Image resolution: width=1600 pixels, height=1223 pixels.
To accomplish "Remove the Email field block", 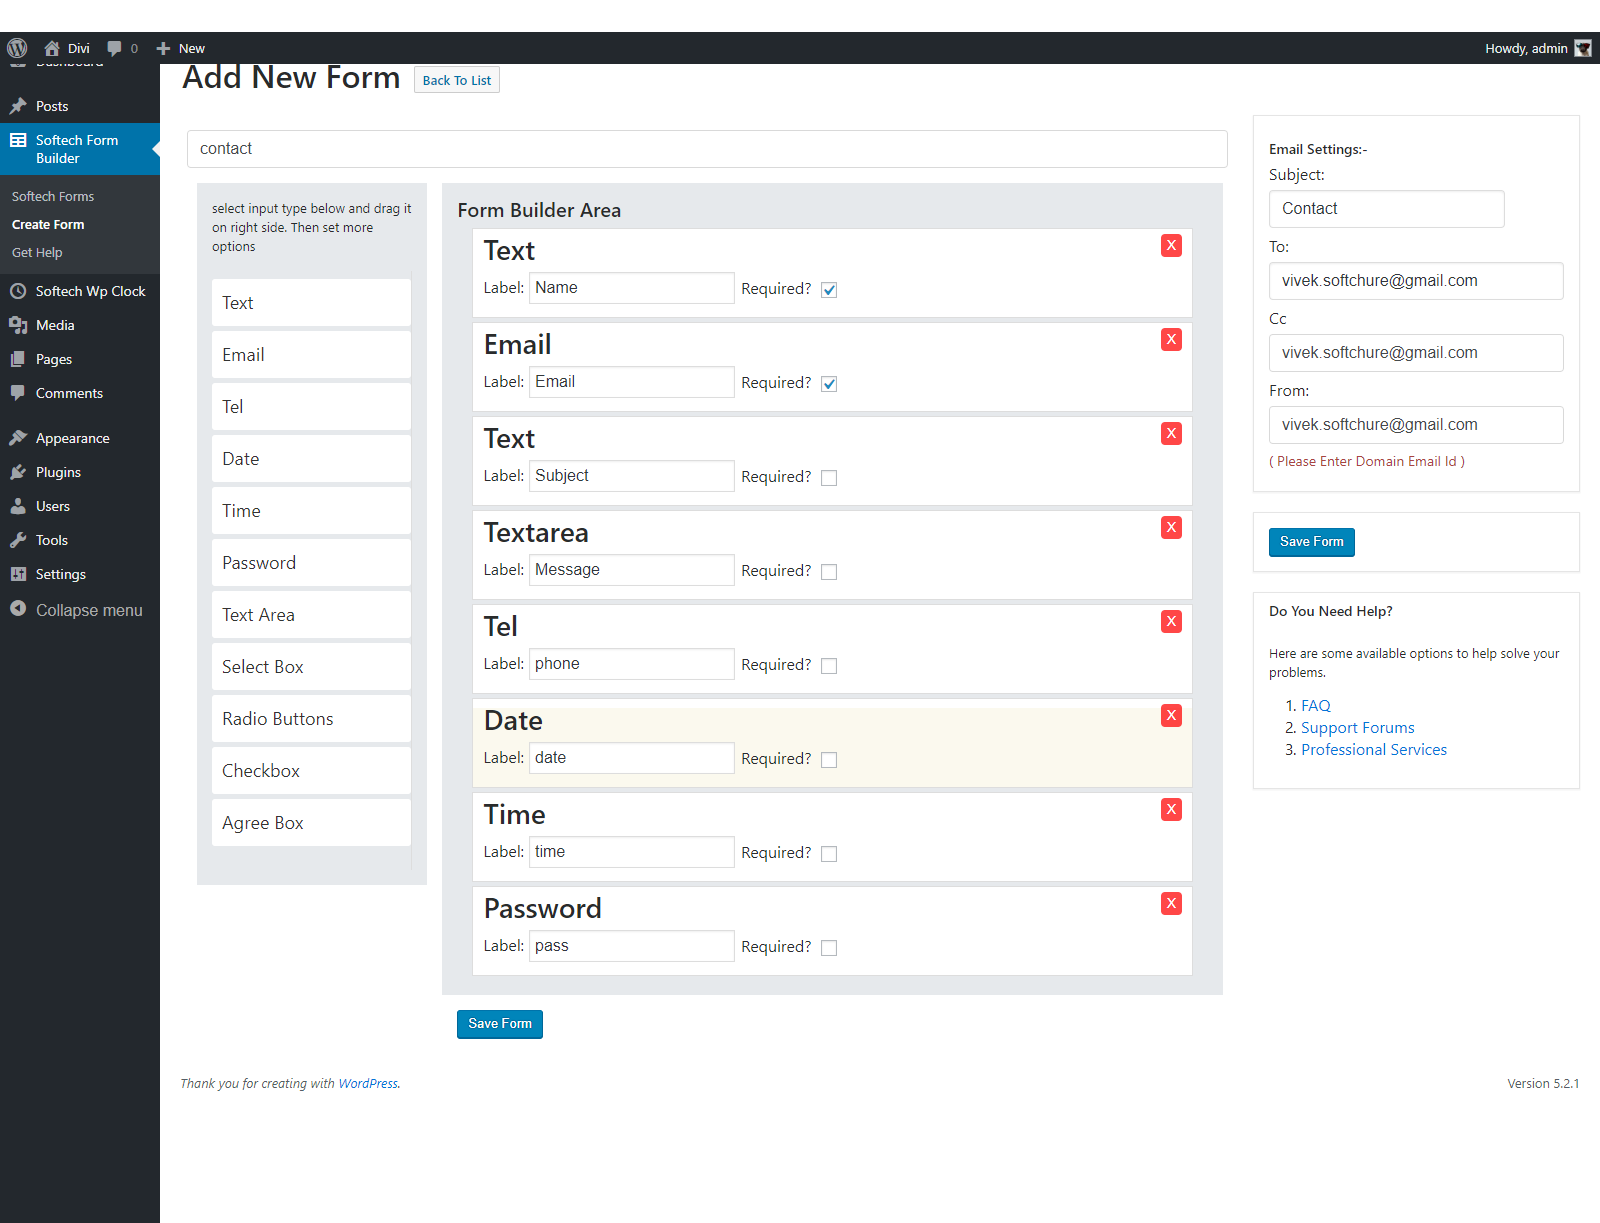I will tap(1171, 340).
